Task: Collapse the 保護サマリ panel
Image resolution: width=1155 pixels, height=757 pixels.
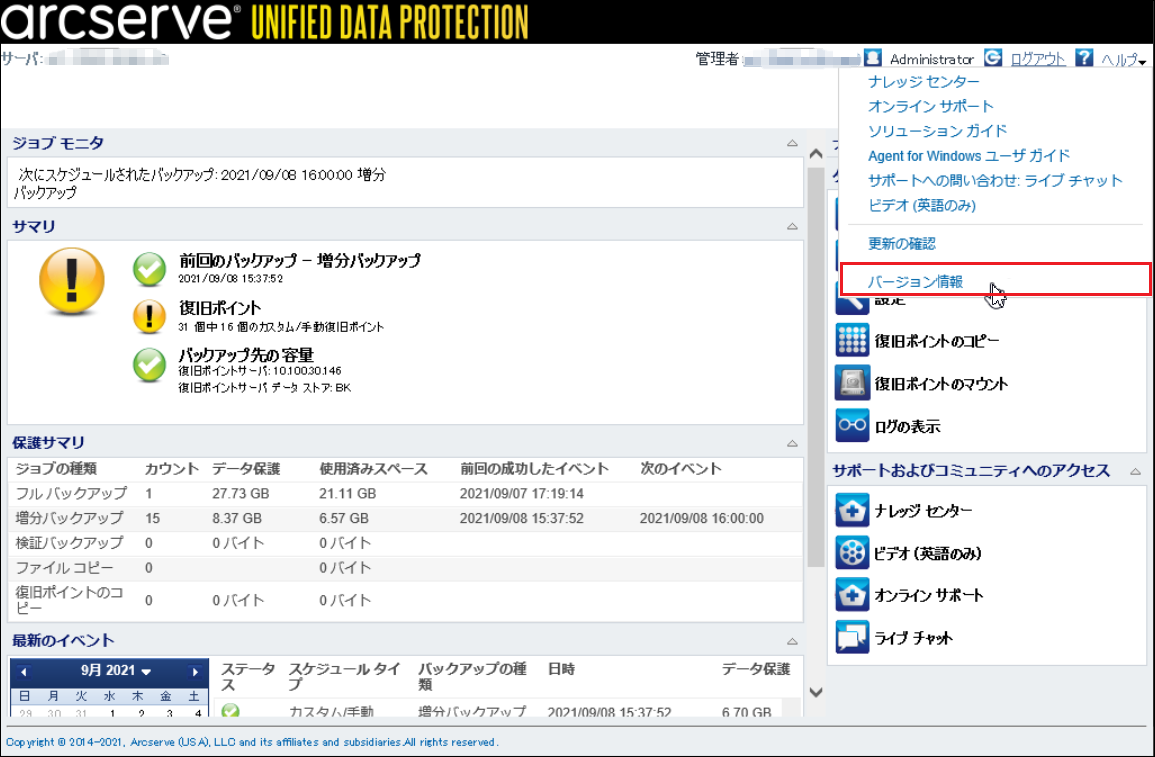Action: point(792,443)
